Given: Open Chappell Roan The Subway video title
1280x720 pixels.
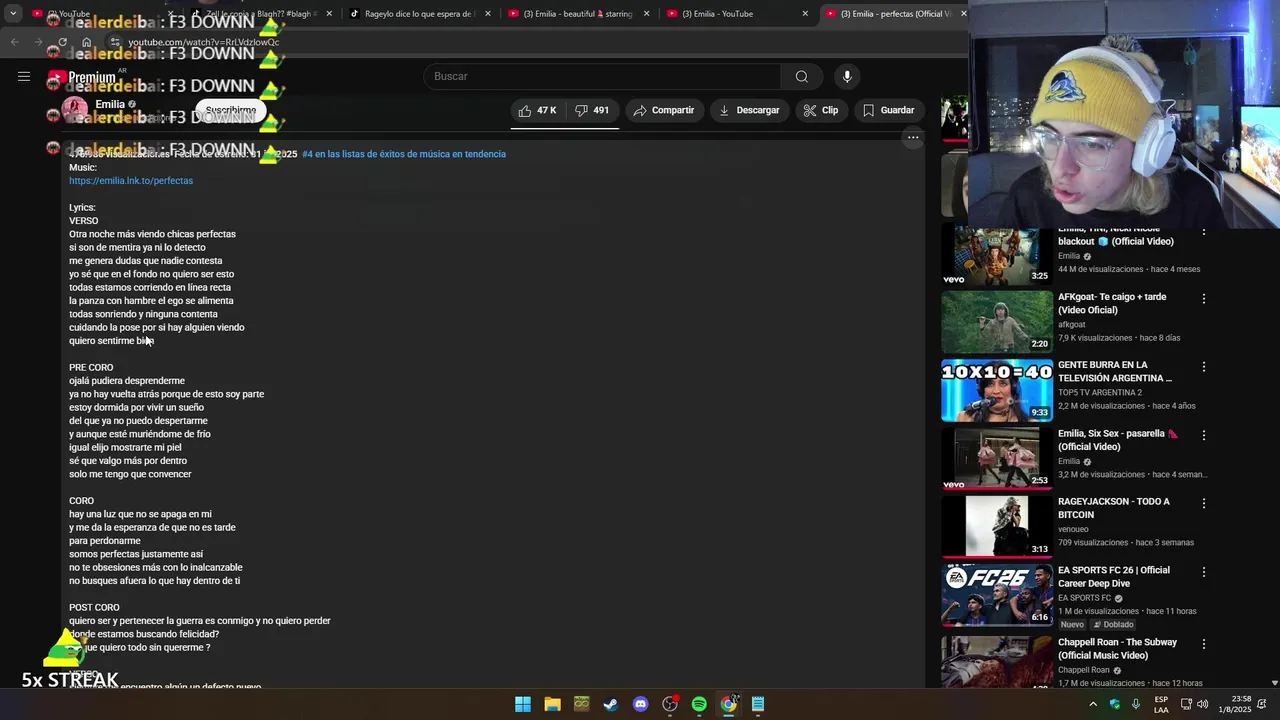Looking at the screenshot, I should pyautogui.click(x=1117, y=649).
